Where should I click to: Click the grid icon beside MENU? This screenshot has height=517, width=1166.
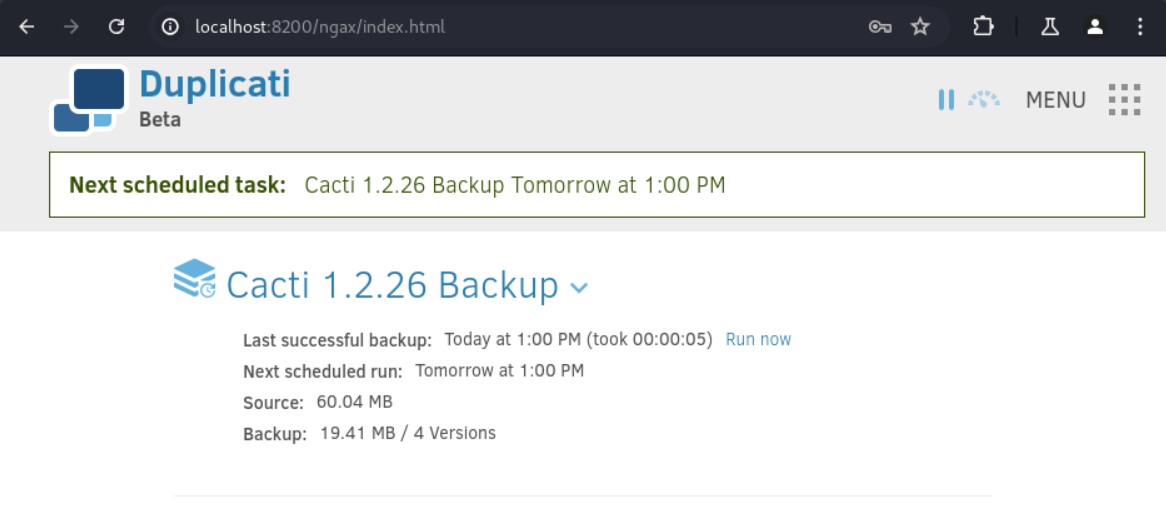(x=1125, y=100)
